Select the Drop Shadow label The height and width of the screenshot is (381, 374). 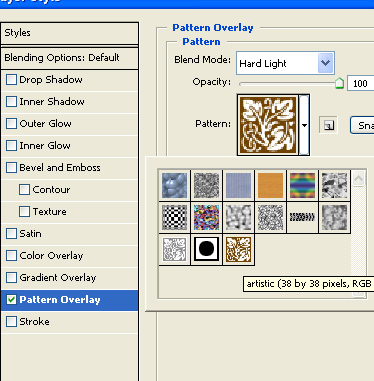click(x=51, y=80)
